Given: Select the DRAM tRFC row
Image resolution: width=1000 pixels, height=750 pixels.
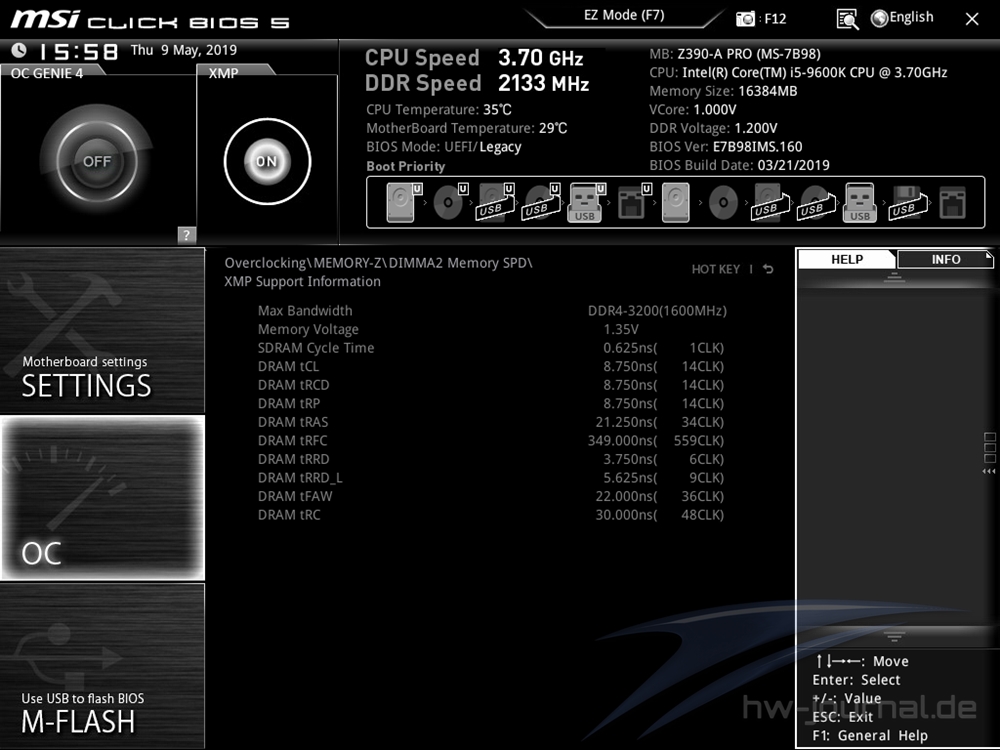Looking at the screenshot, I should click(x=491, y=440).
